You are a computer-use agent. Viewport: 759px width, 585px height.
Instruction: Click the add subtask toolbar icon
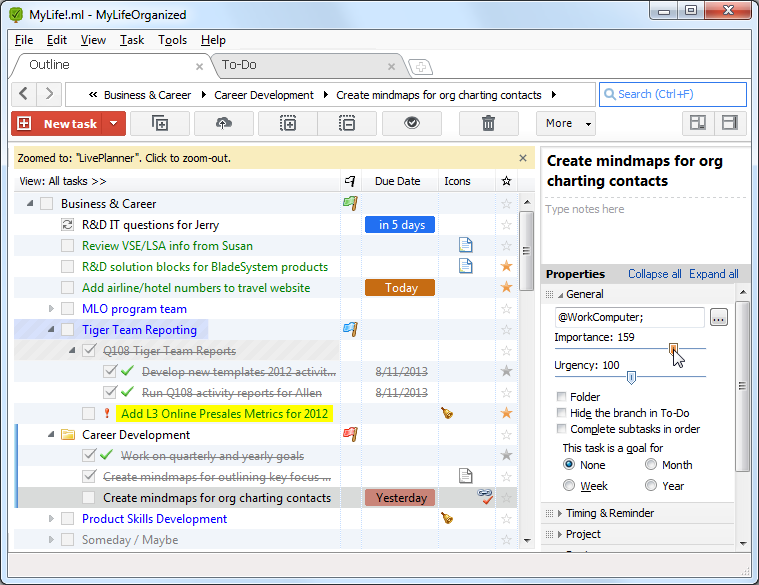tap(160, 123)
